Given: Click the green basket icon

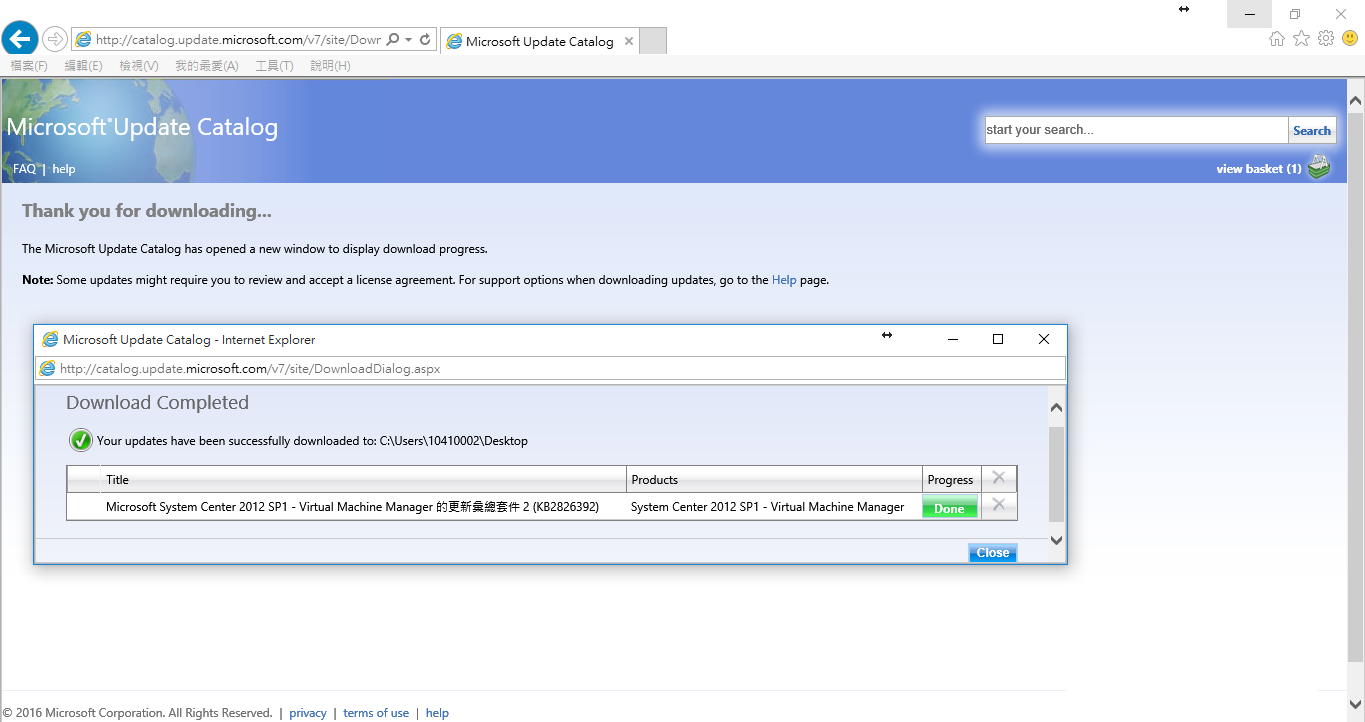Looking at the screenshot, I should [x=1319, y=167].
